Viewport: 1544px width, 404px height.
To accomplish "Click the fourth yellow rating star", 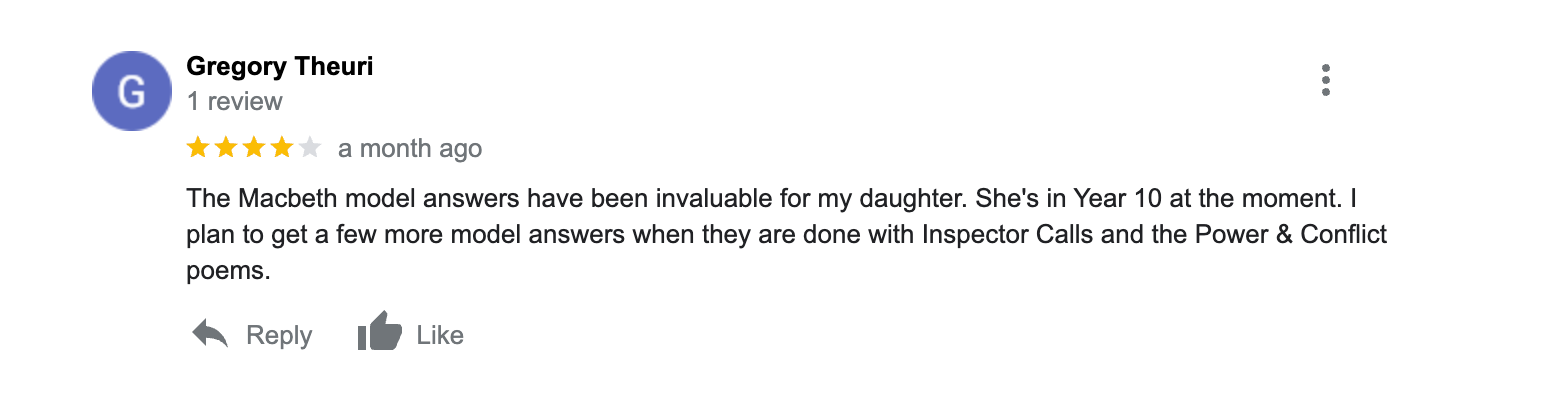I will click(x=282, y=149).
